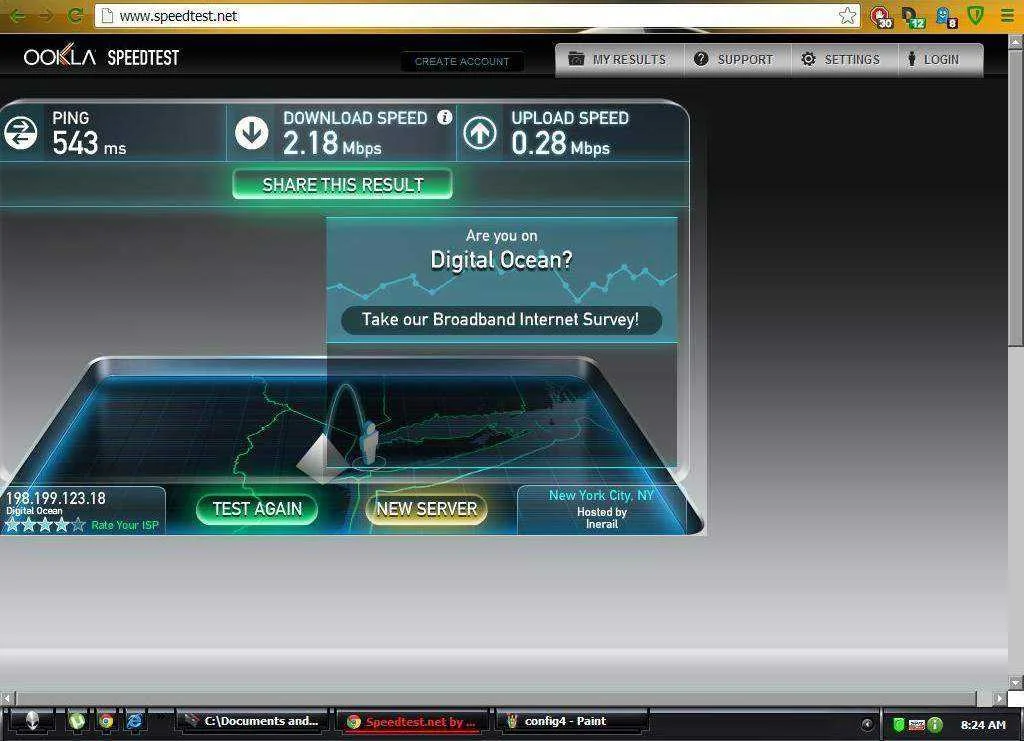
Task: Click the horizontal scrollbar right arrow
Action: coord(1000,699)
